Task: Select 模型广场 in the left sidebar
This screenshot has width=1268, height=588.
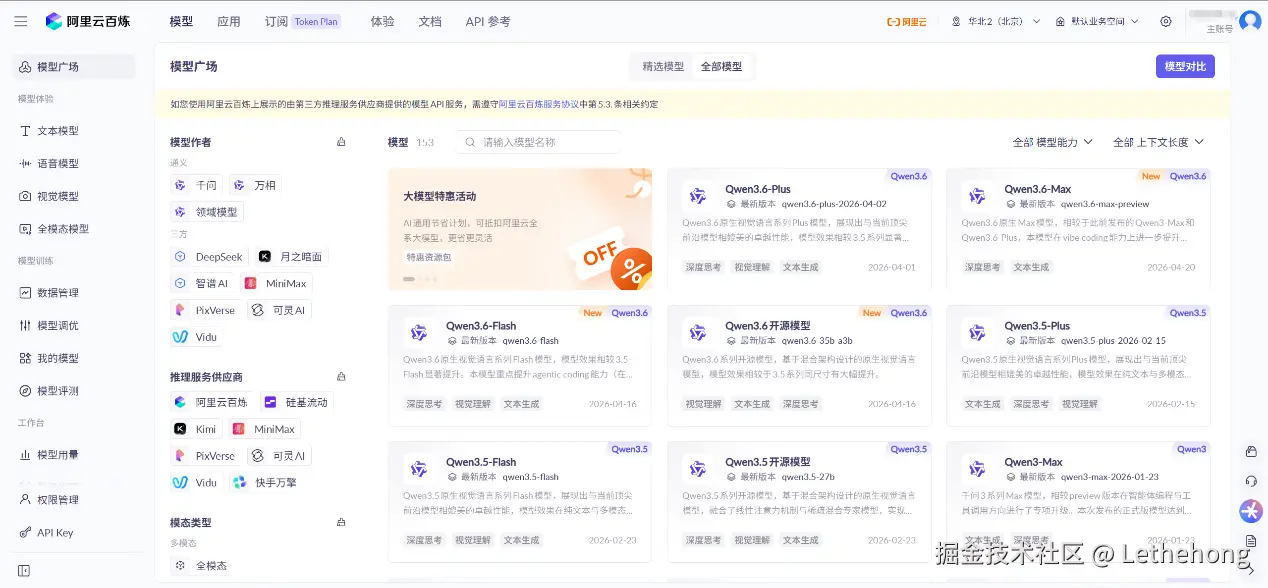Action: tap(75, 67)
